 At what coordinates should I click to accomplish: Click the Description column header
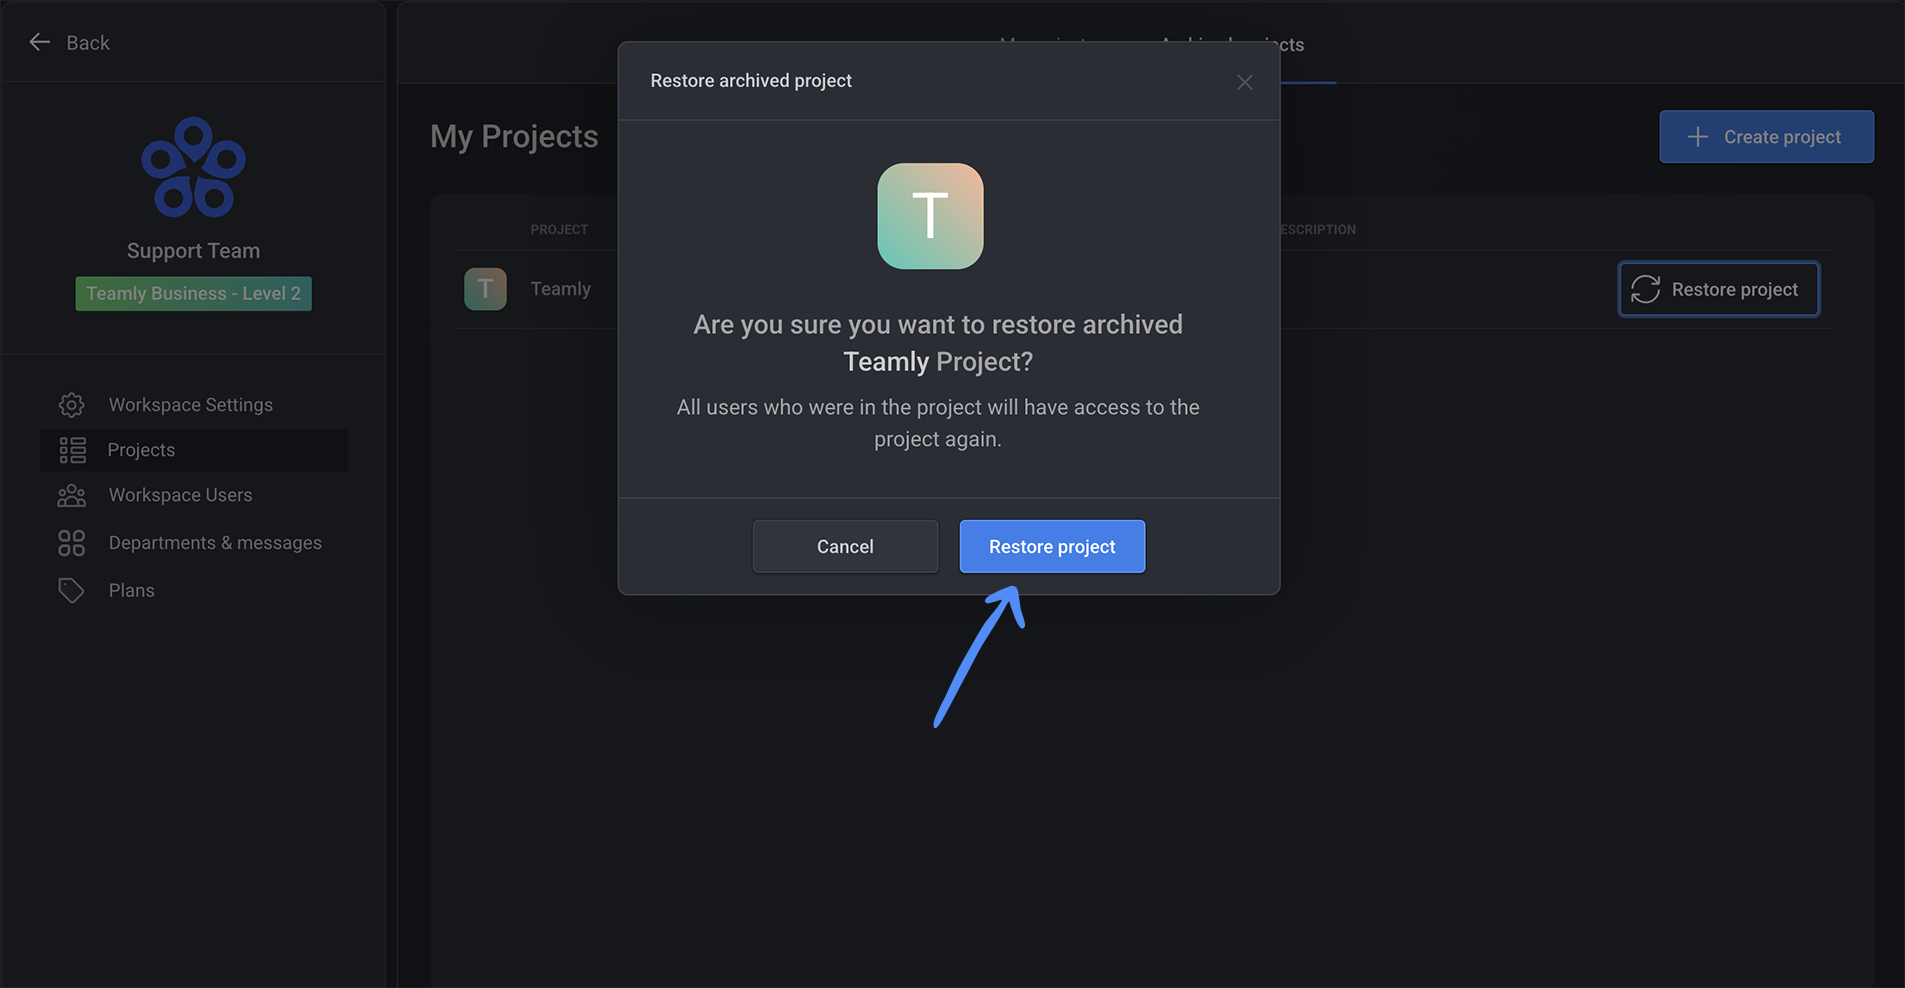pos(1318,229)
